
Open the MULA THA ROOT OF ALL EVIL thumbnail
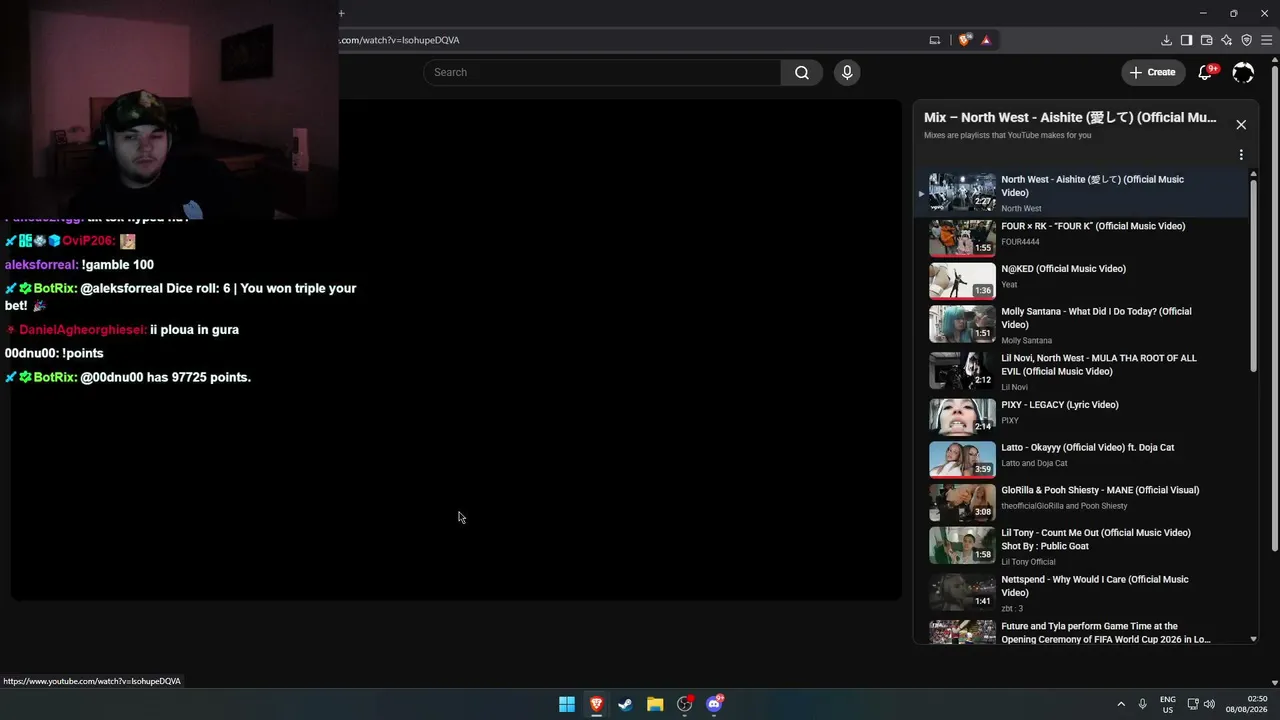962,370
